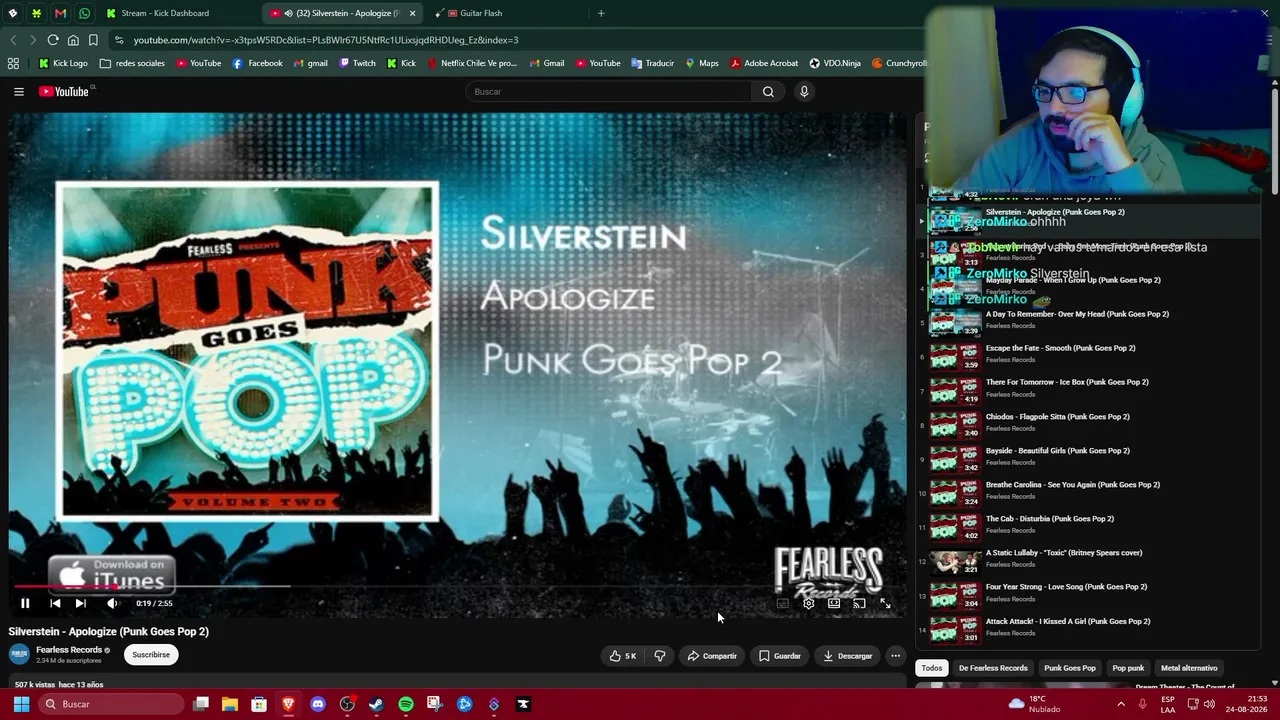The height and width of the screenshot is (720, 1280).
Task: Show hidden system tray icons
Action: (1121, 704)
